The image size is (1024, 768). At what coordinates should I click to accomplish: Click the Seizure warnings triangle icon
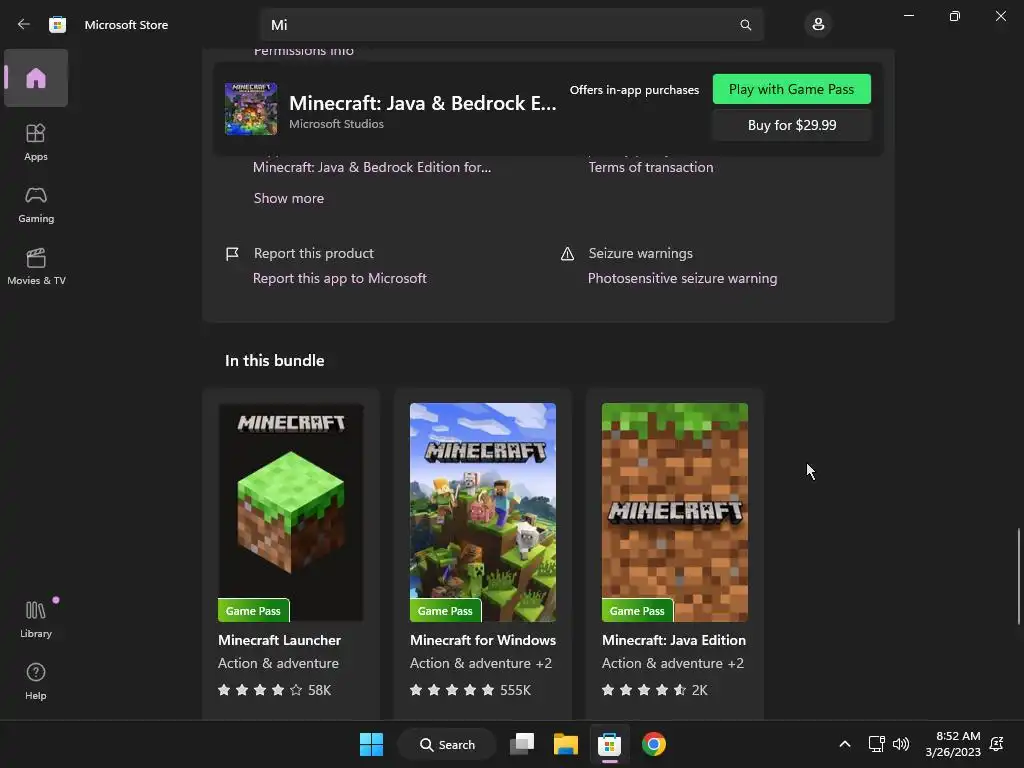click(x=568, y=253)
